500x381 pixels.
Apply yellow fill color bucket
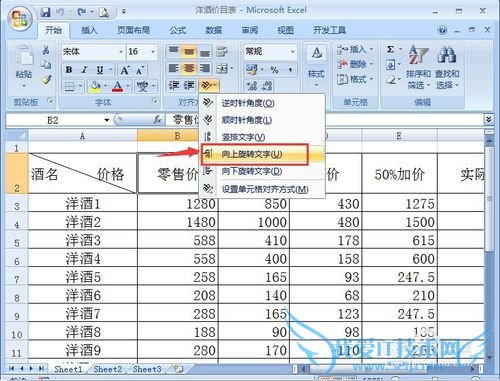95,86
